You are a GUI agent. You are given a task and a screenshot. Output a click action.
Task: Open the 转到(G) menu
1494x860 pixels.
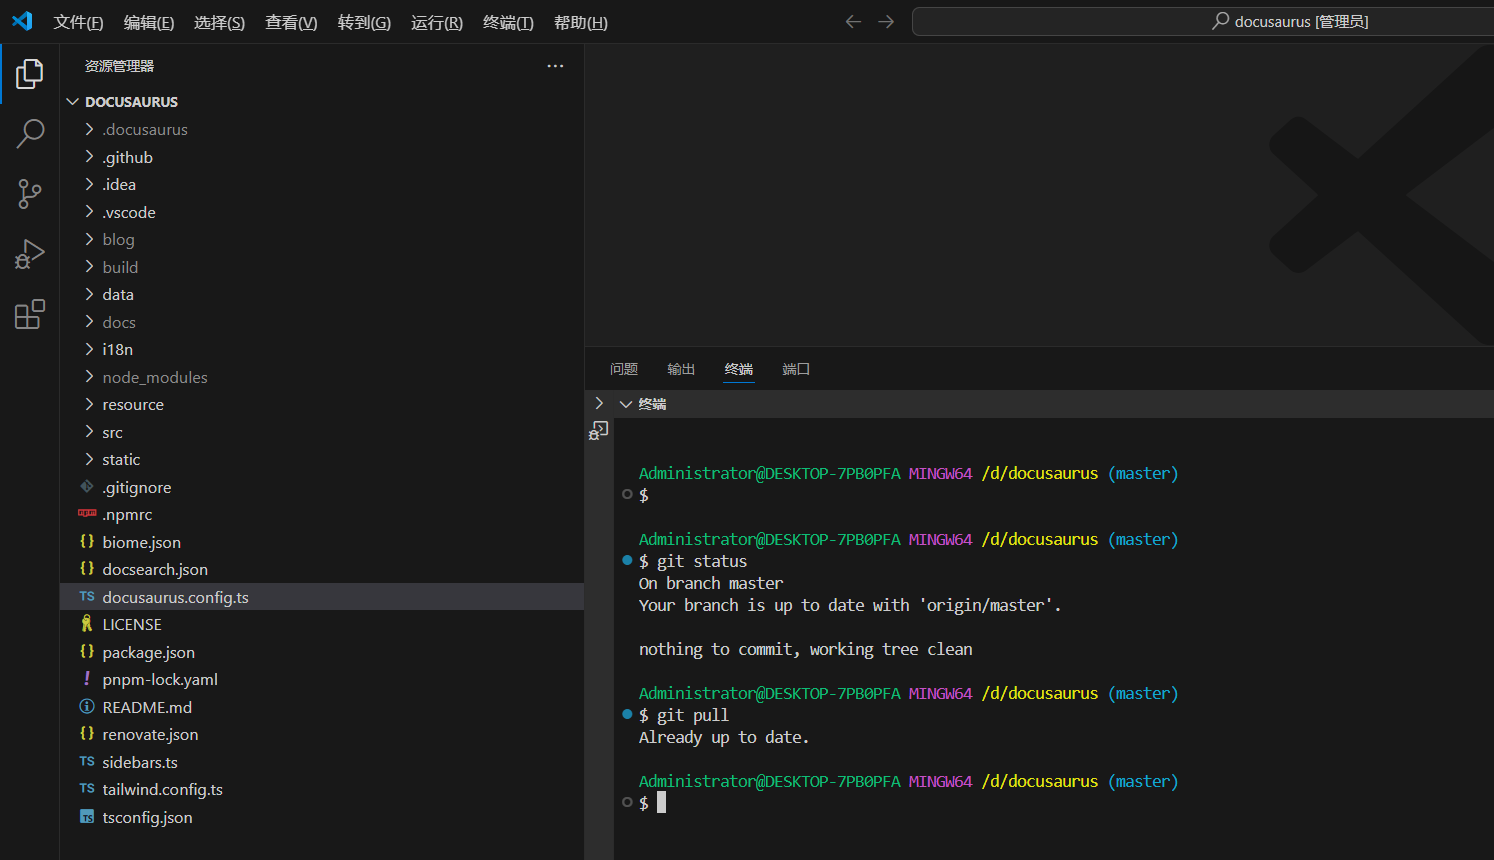coord(364,22)
